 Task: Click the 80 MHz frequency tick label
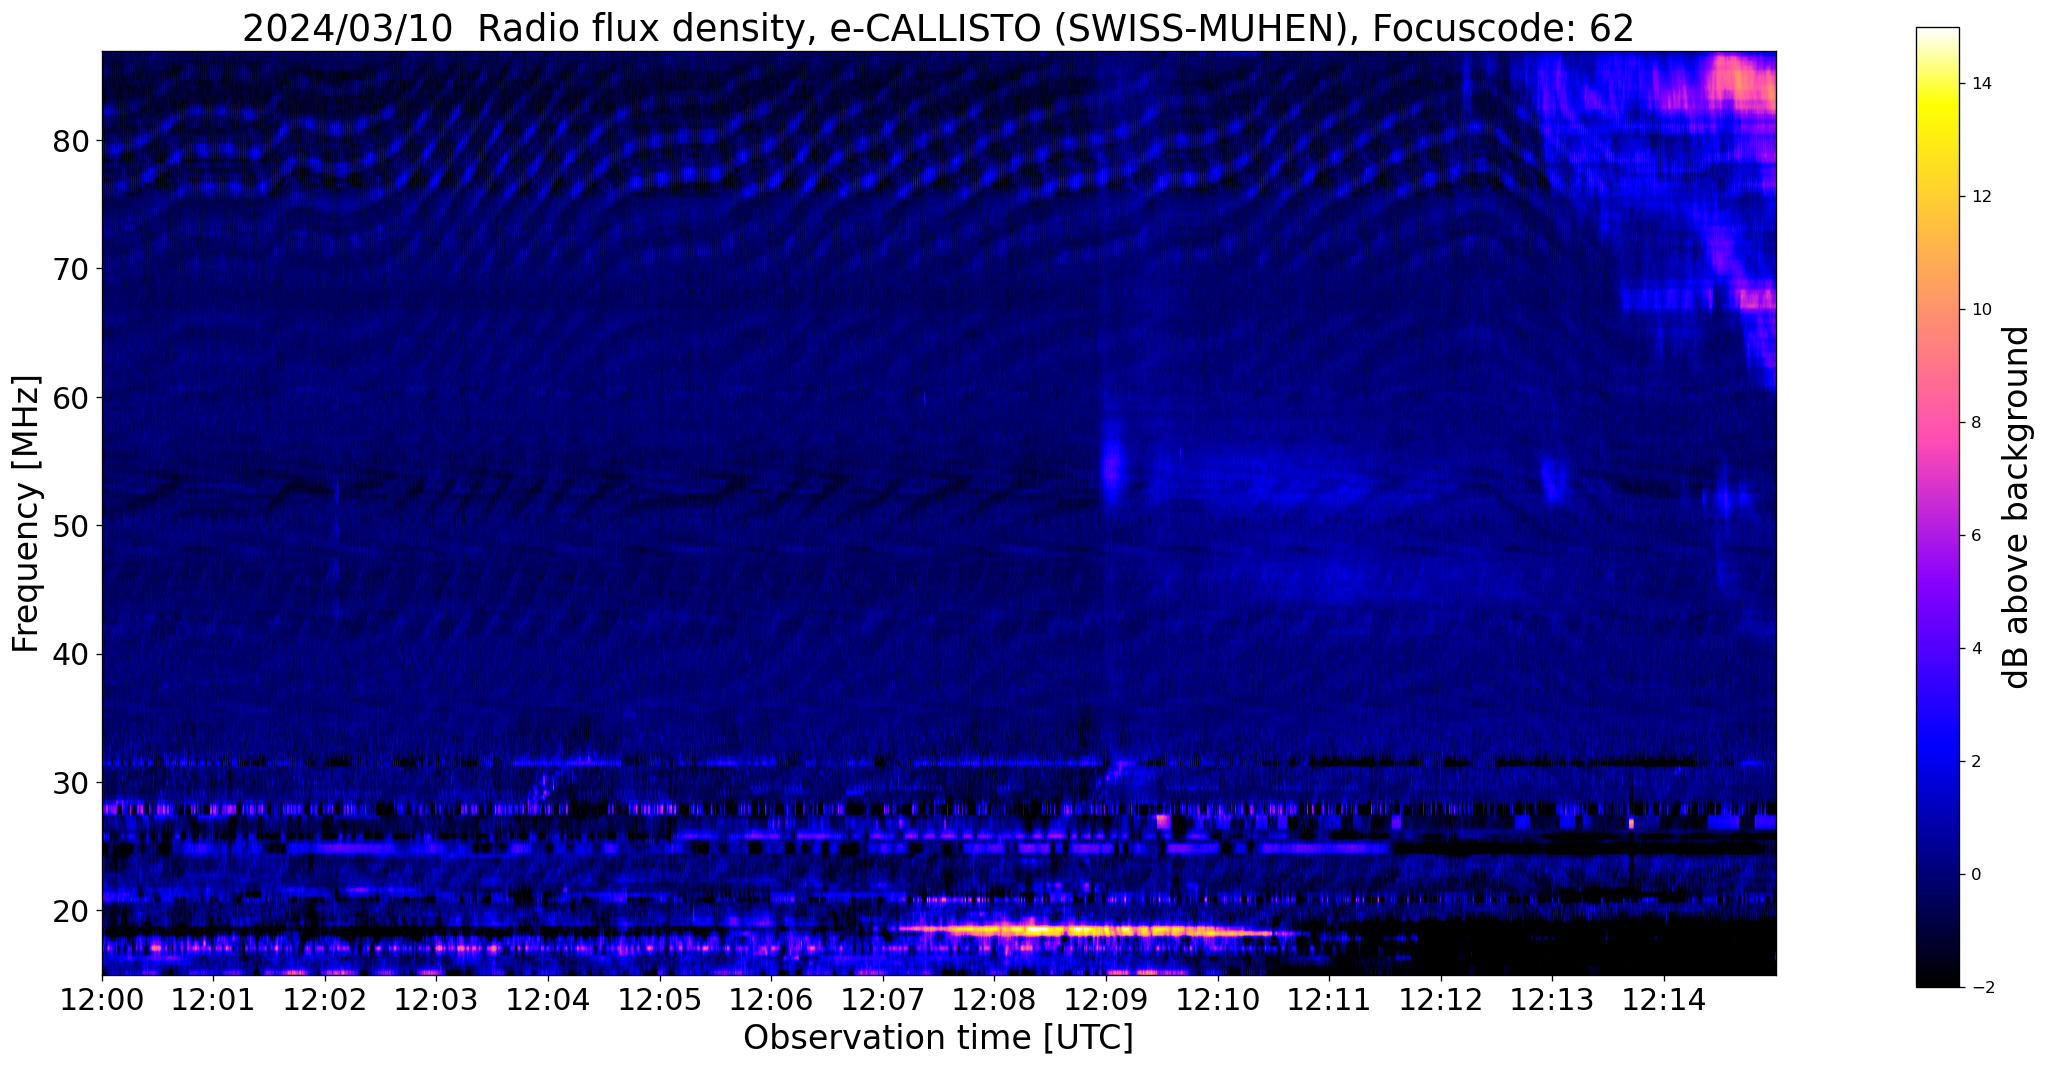pos(70,141)
